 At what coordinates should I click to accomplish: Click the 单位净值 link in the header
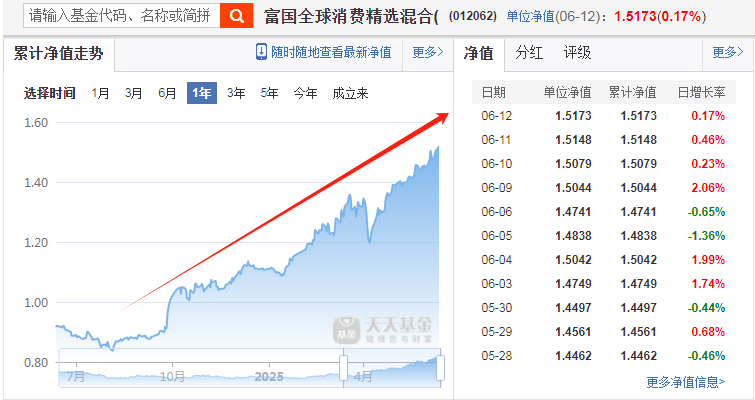(530, 17)
